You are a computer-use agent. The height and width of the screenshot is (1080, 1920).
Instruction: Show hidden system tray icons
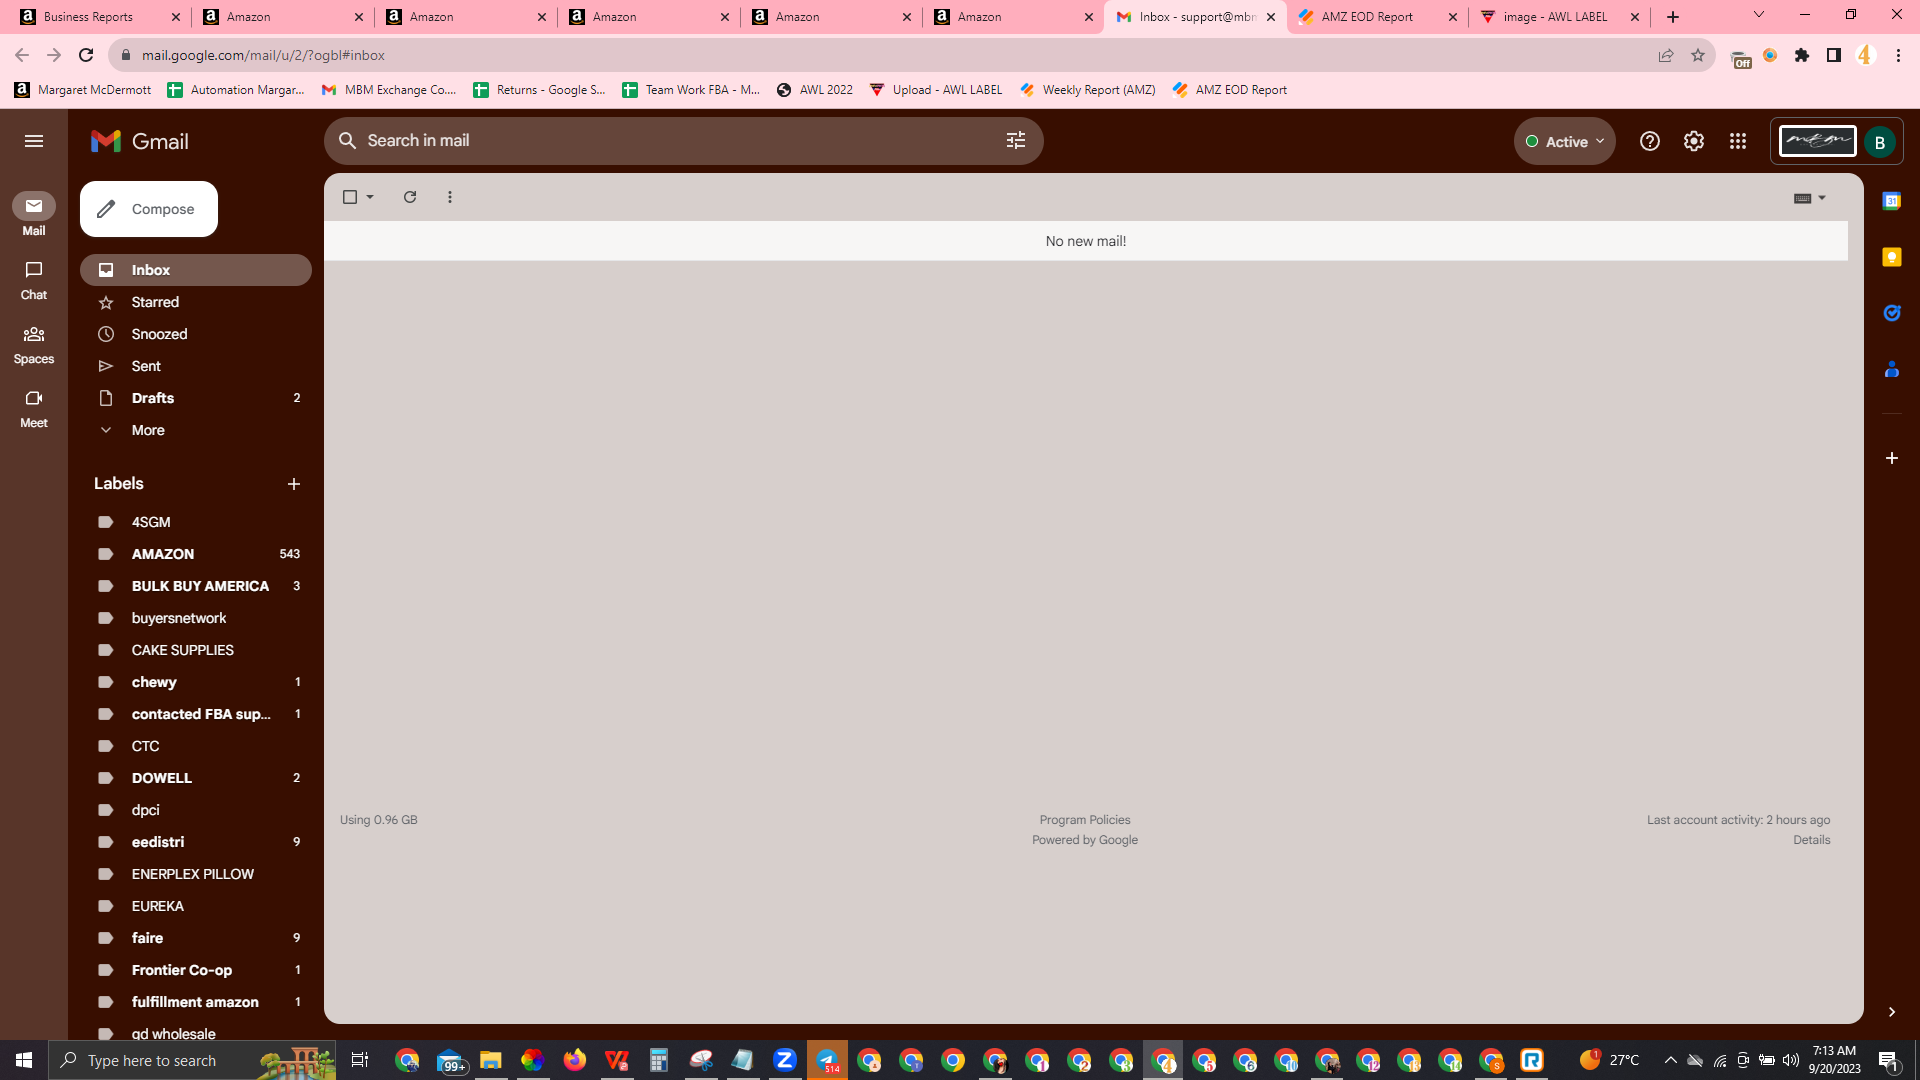coord(1670,1060)
